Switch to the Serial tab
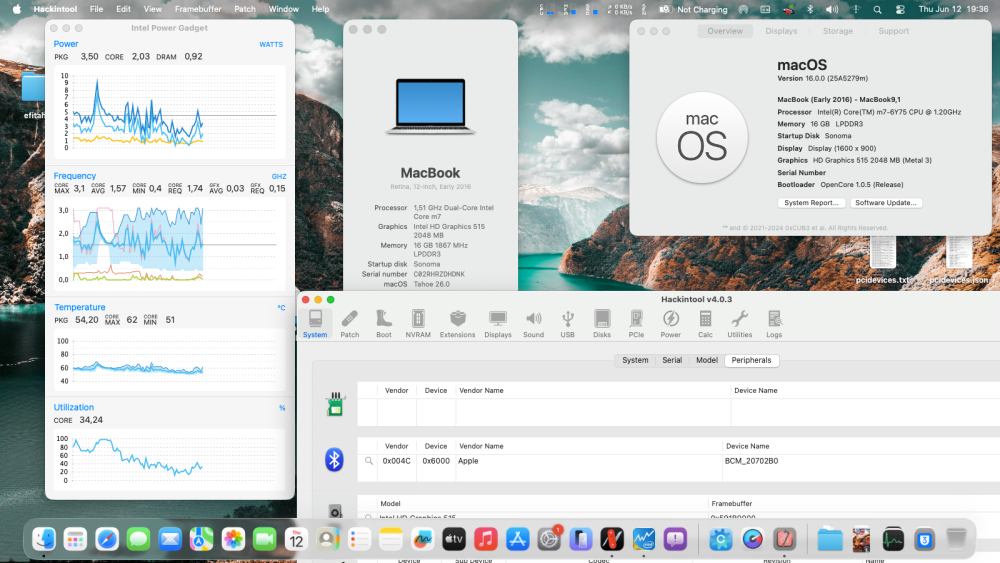1000x563 pixels. coord(672,360)
